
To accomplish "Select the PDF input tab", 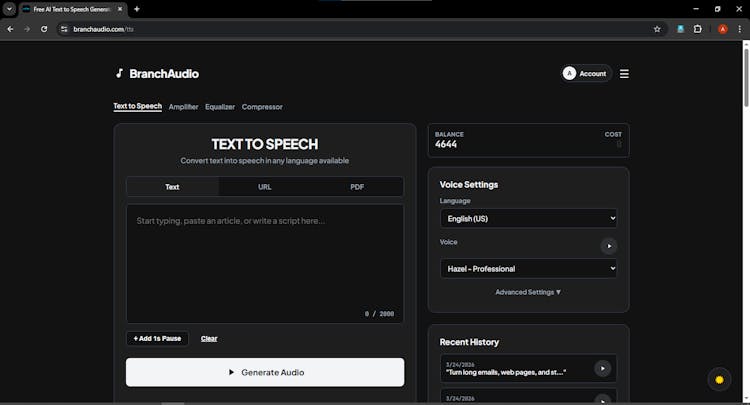I will tap(357, 187).
